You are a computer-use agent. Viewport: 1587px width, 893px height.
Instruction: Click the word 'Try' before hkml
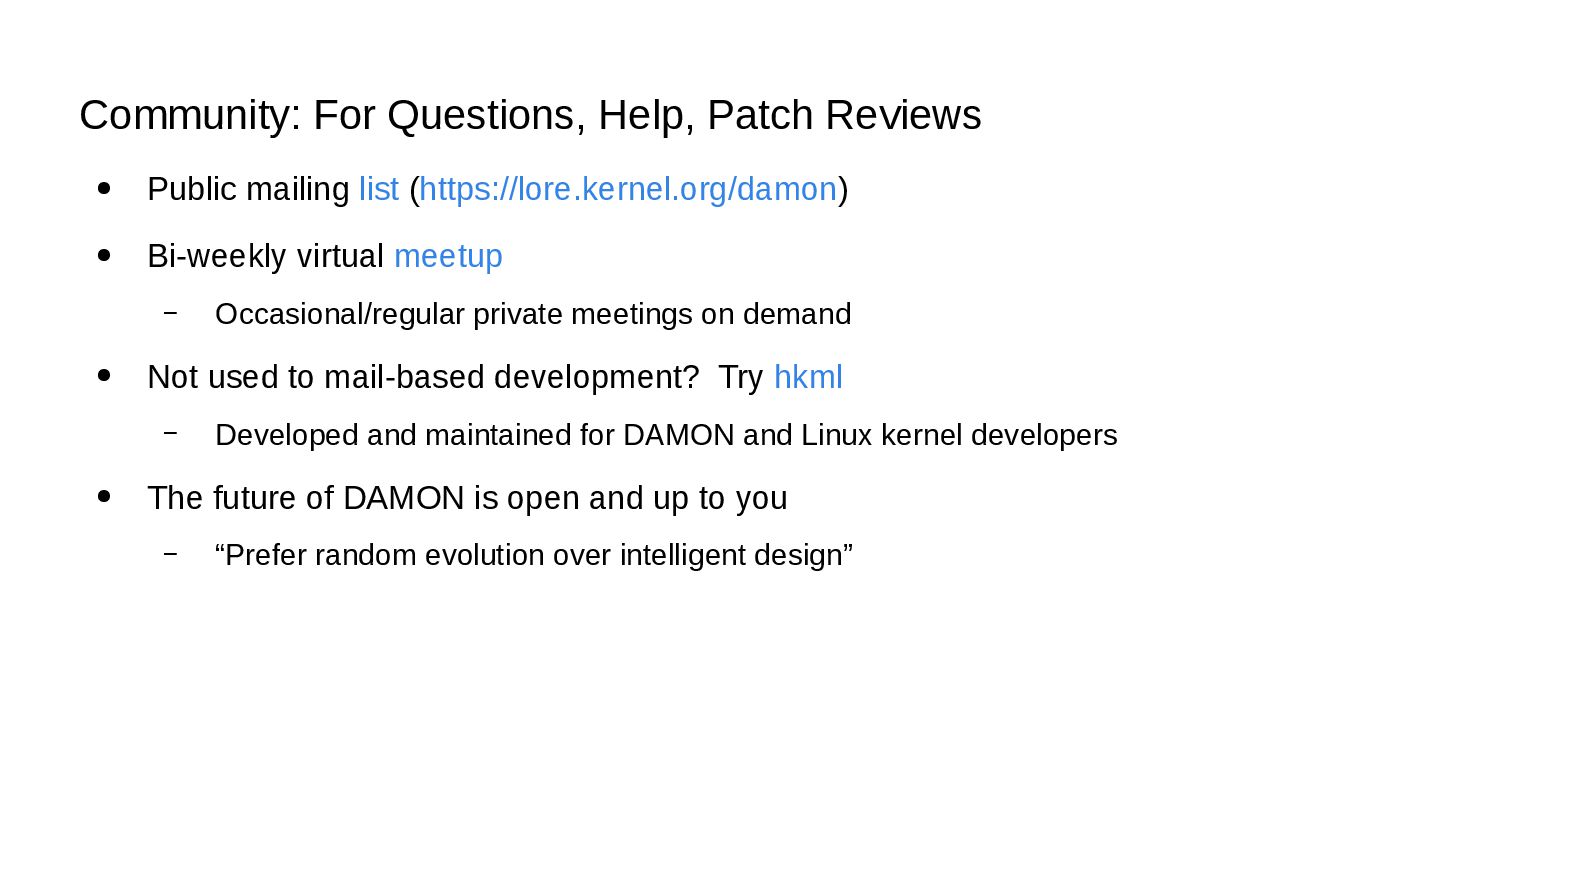tap(741, 378)
